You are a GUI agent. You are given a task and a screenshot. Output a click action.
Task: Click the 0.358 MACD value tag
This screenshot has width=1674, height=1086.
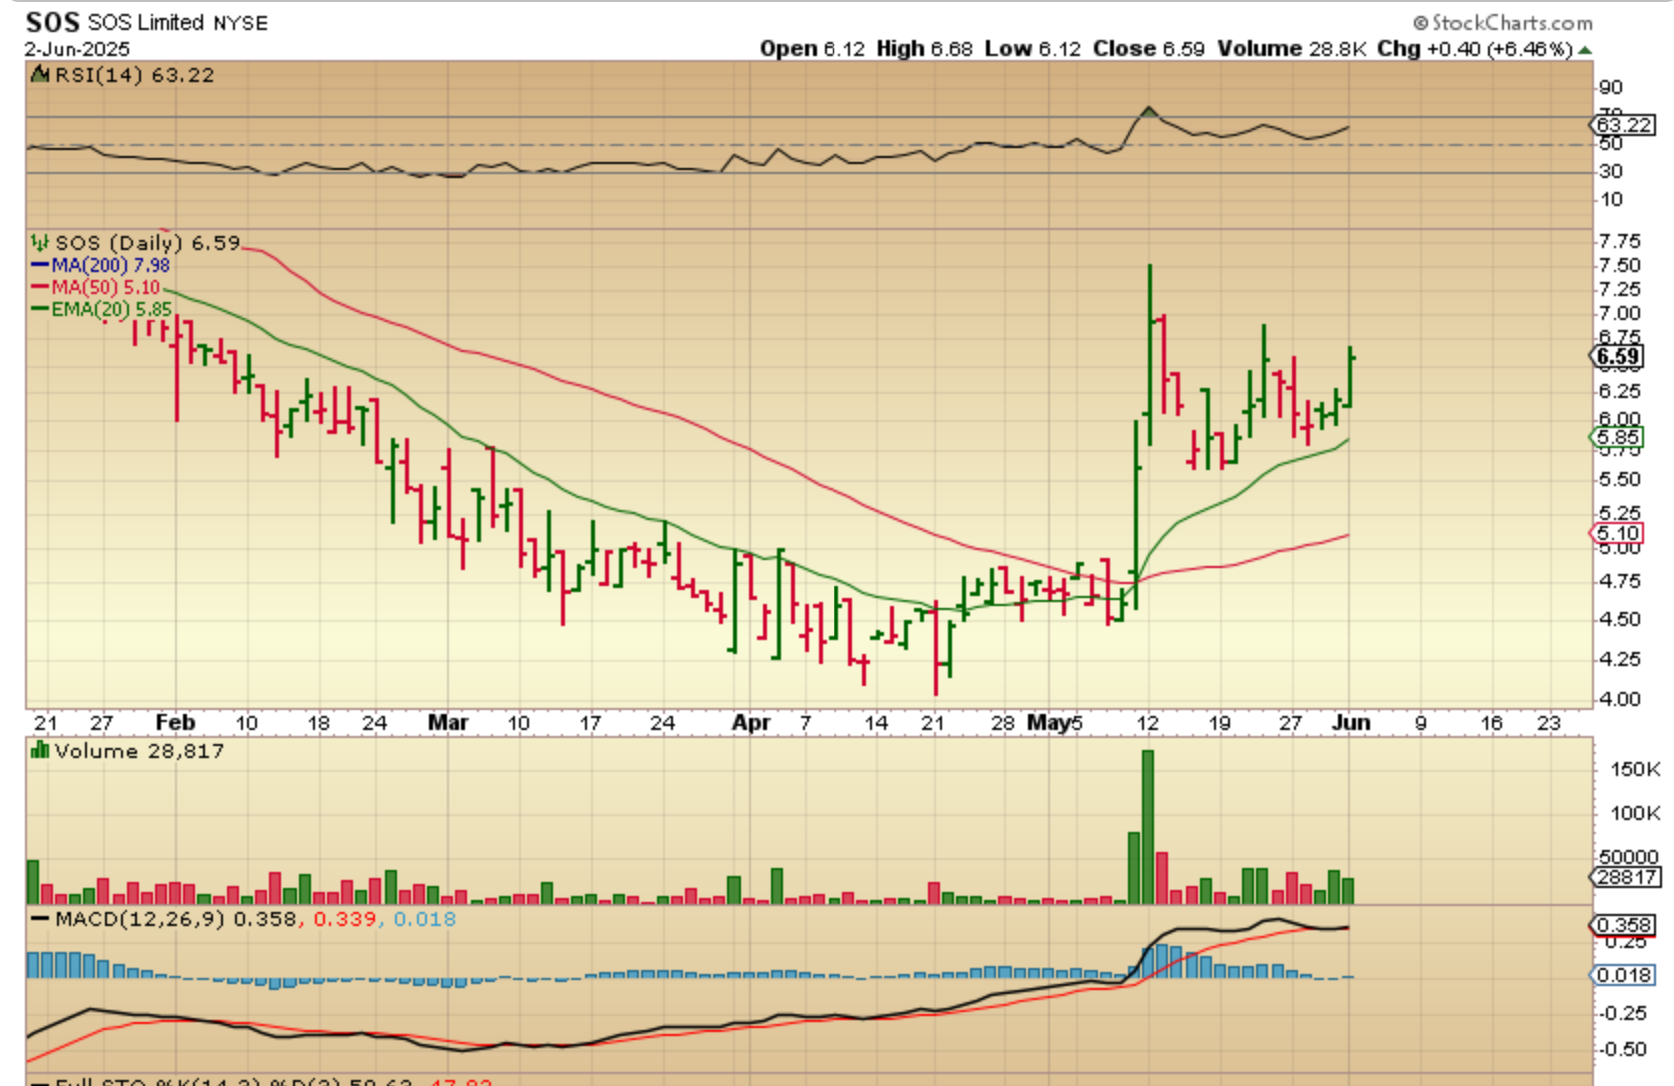point(1621,925)
